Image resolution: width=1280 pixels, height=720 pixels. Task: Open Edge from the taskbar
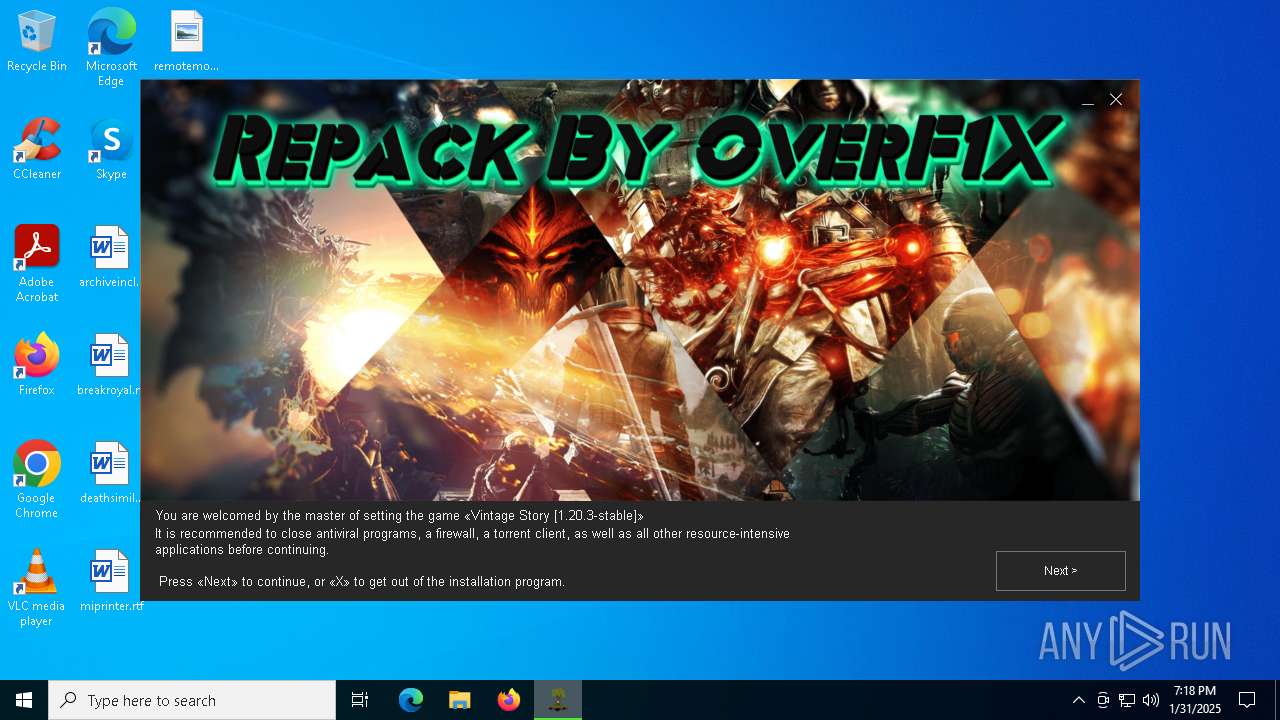coord(411,700)
